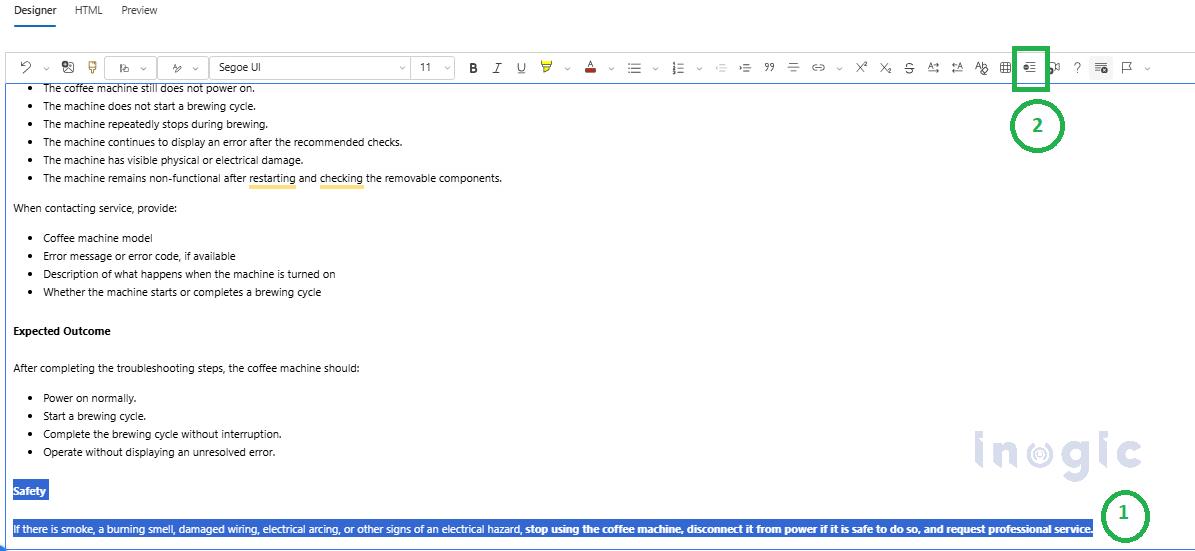Switch to the Designer tab
This screenshot has width=1195, height=551.
(35, 10)
